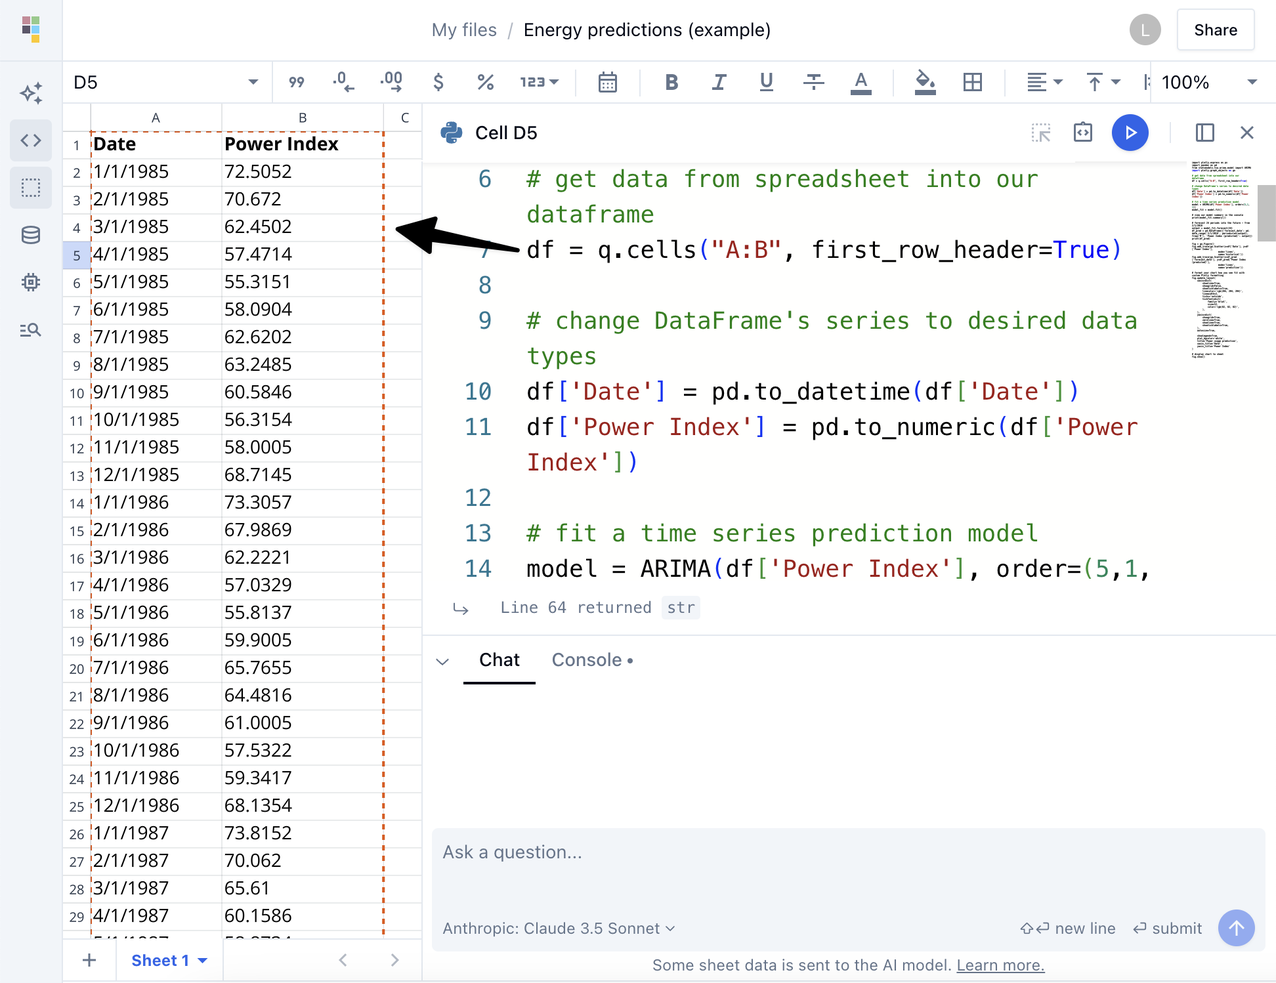Open the 123 number format dropdown

pyautogui.click(x=539, y=82)
